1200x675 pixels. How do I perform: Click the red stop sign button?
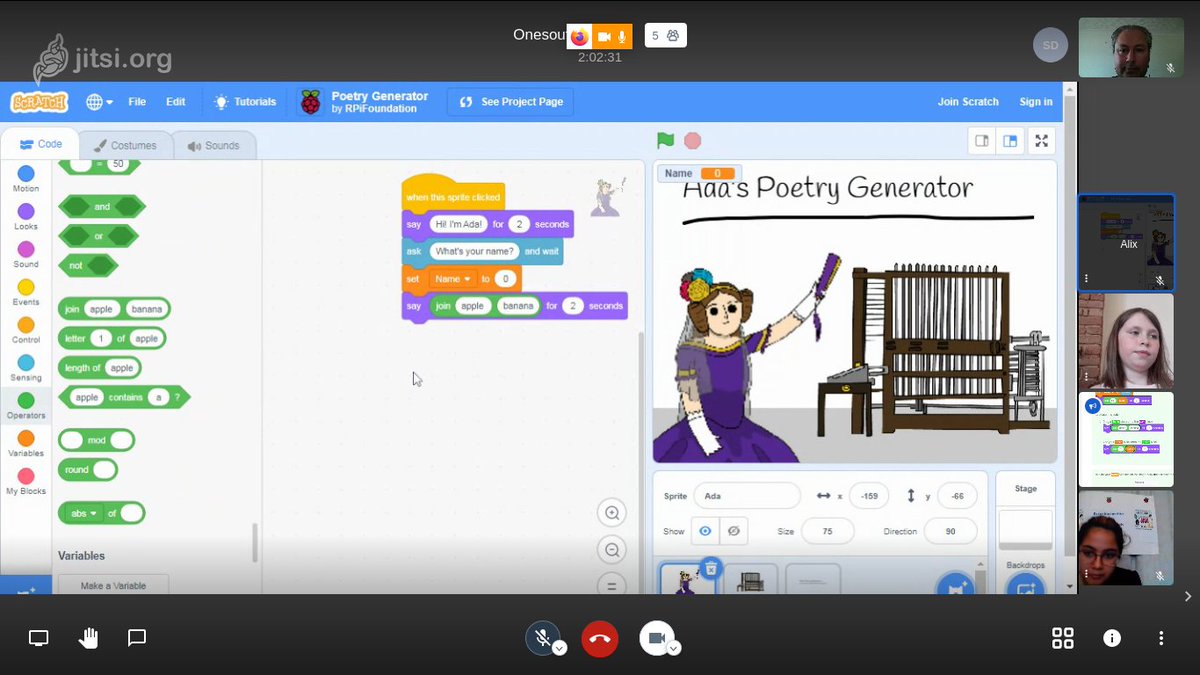click(x=692, y=141)
